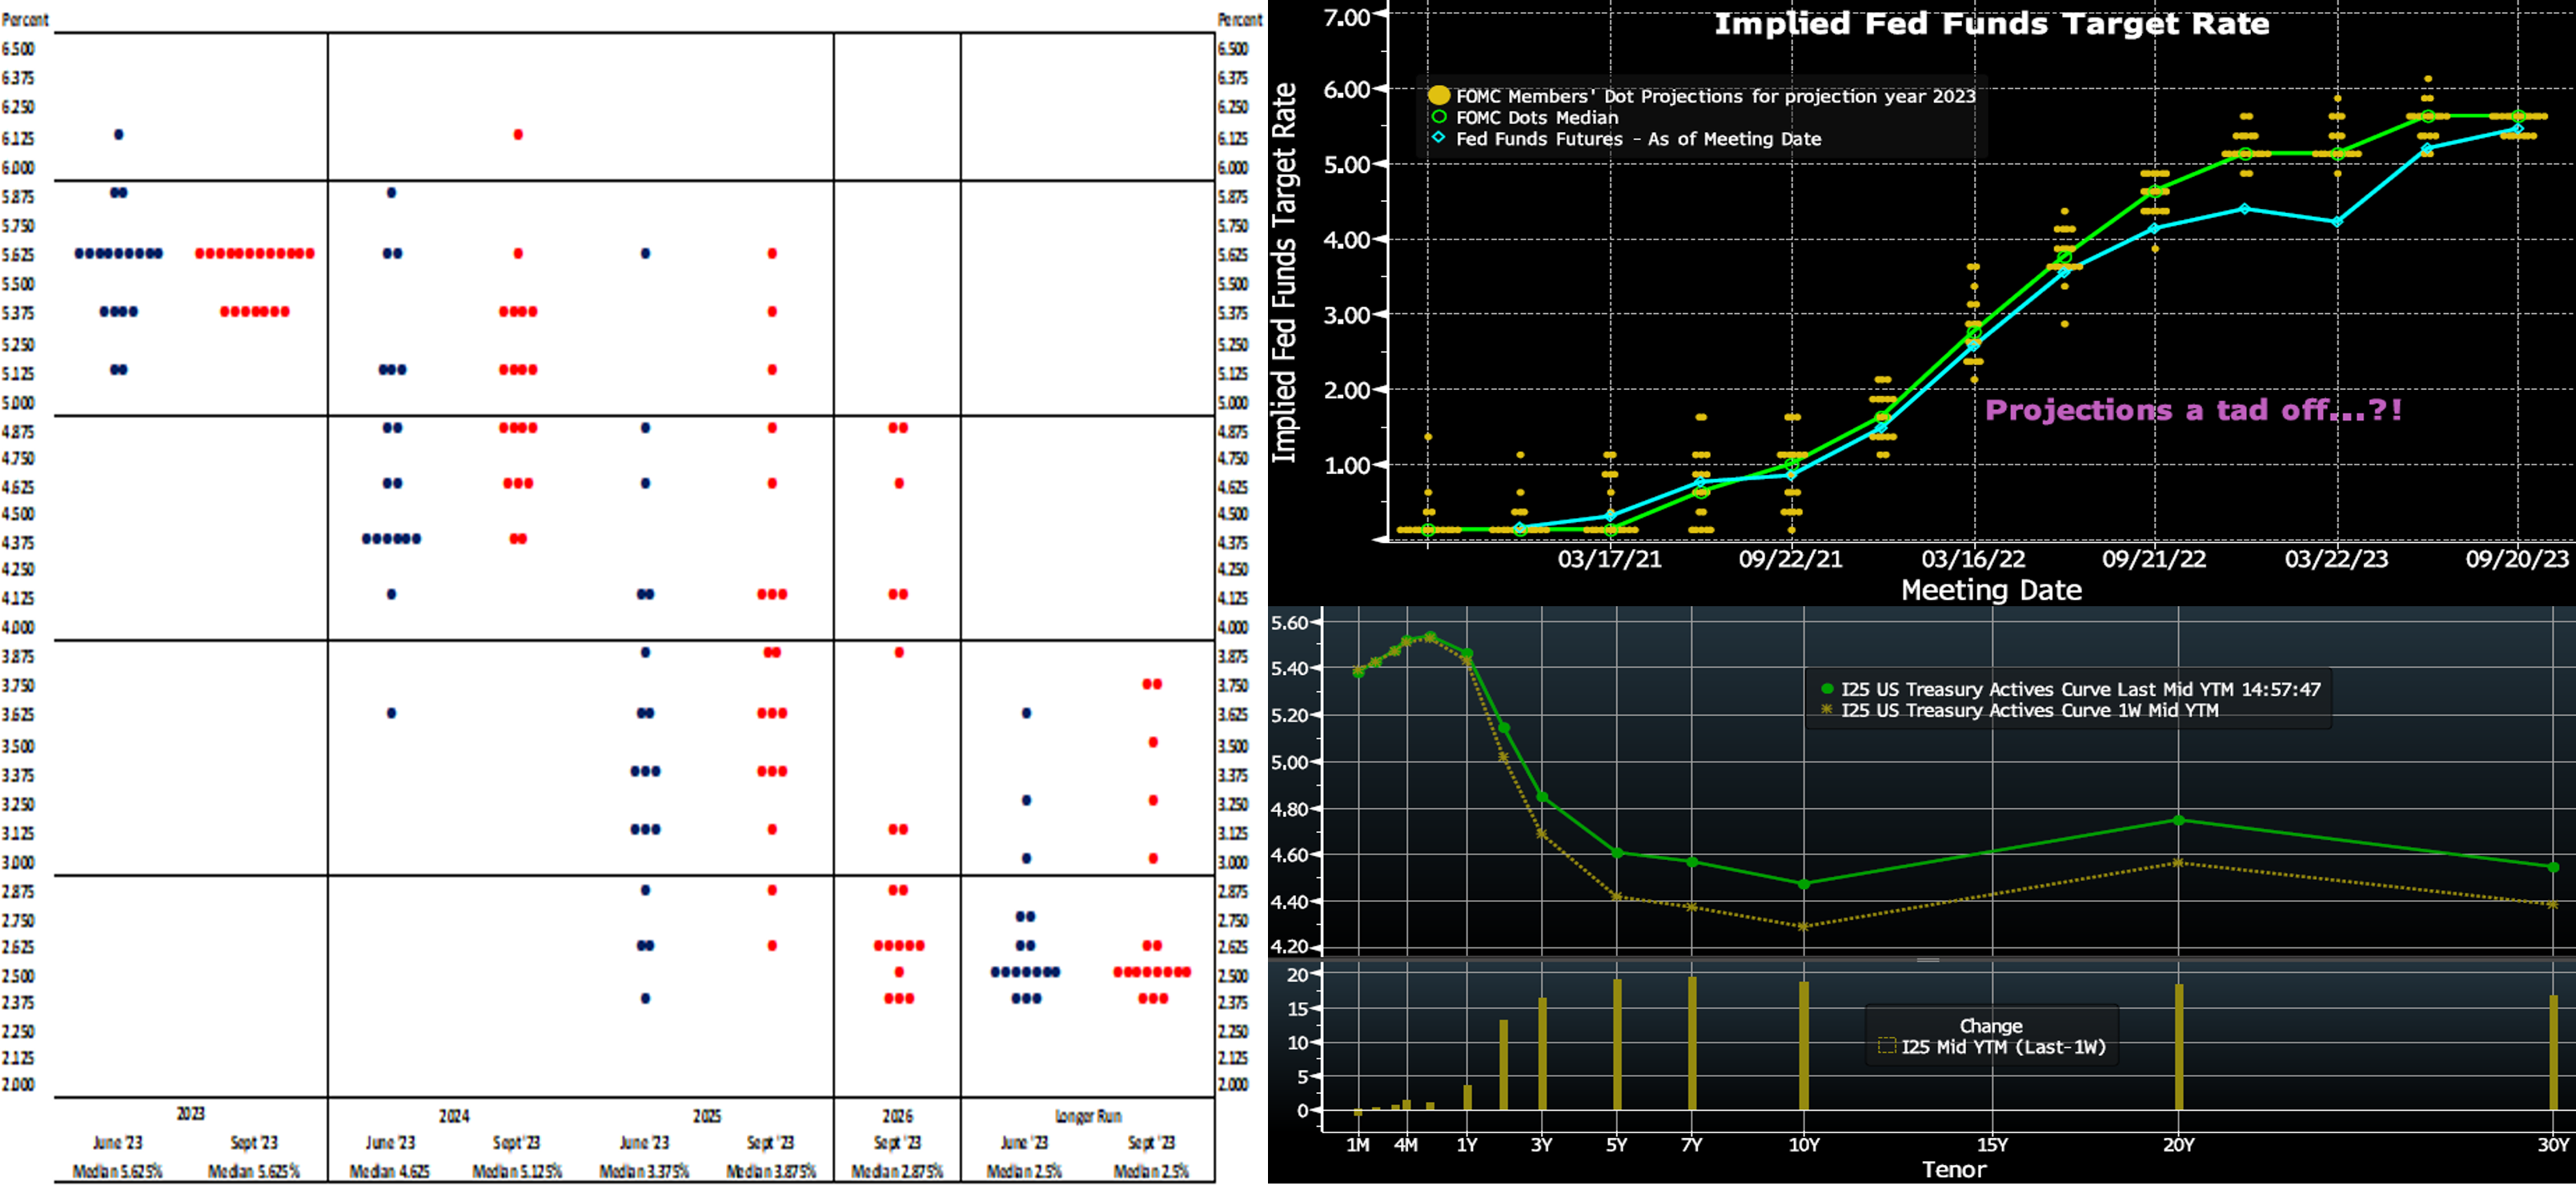Click the 2026 column year label

click(897, 1116)
